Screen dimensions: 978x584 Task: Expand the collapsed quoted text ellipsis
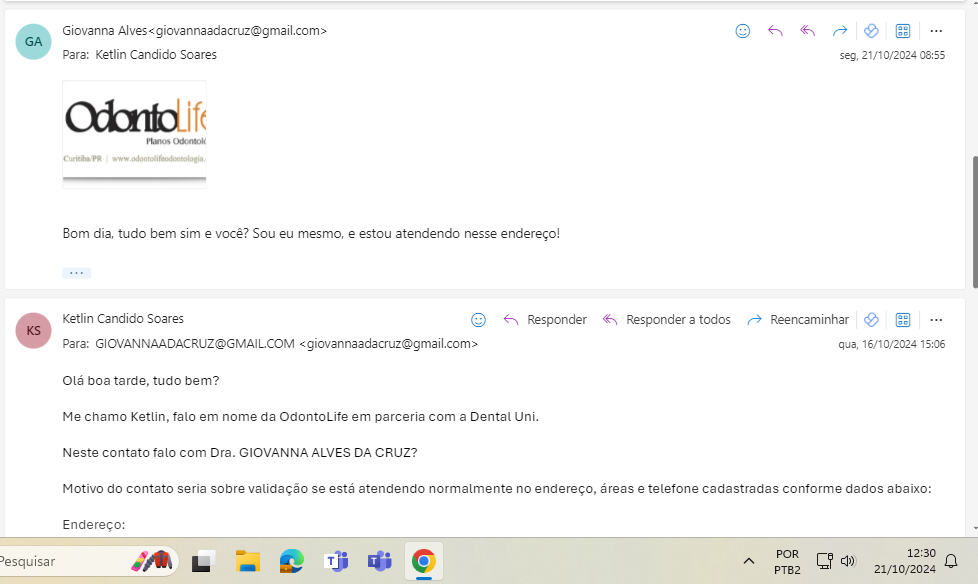[76, 273]
